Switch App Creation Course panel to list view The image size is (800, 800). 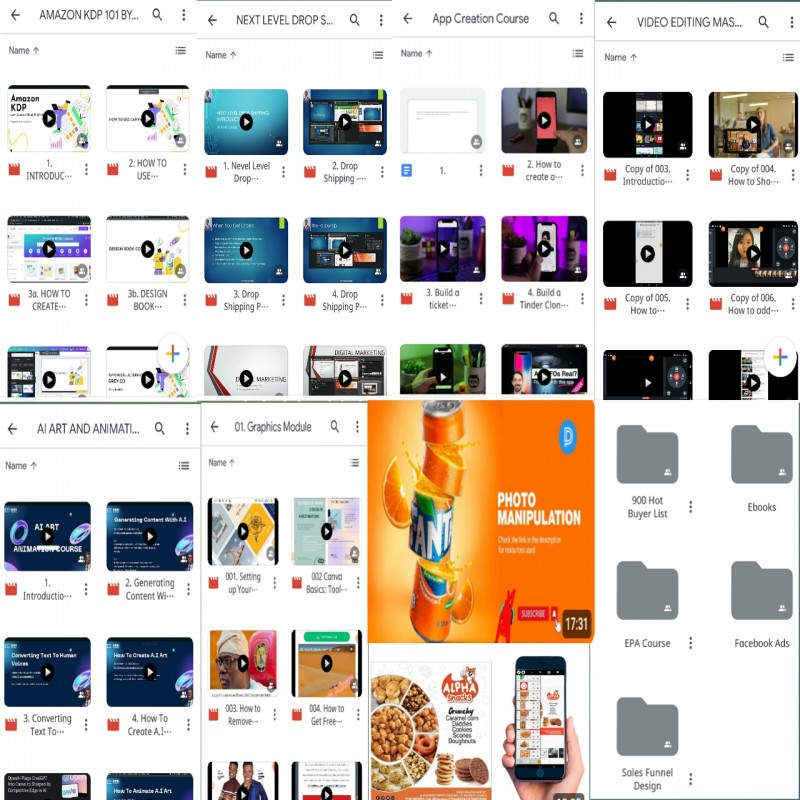pos(578,54)
